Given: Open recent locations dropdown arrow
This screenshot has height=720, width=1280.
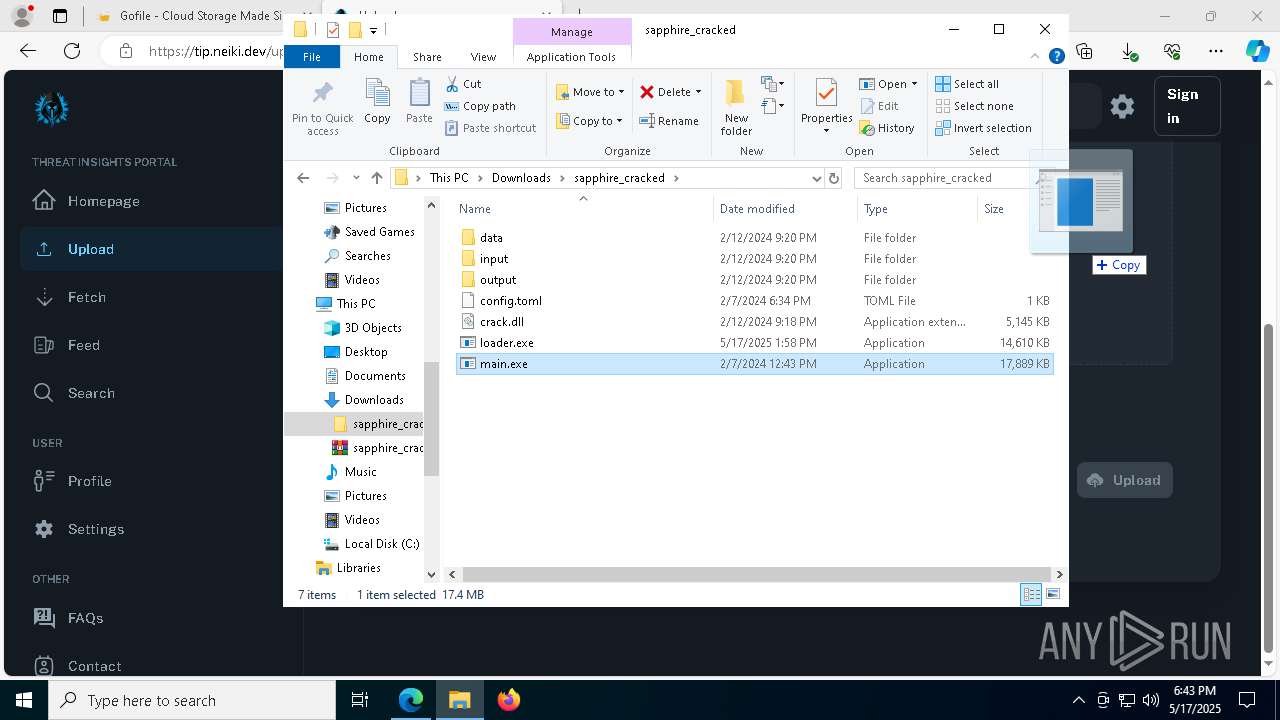Looking at the screenshot, I should pos(356,178).
